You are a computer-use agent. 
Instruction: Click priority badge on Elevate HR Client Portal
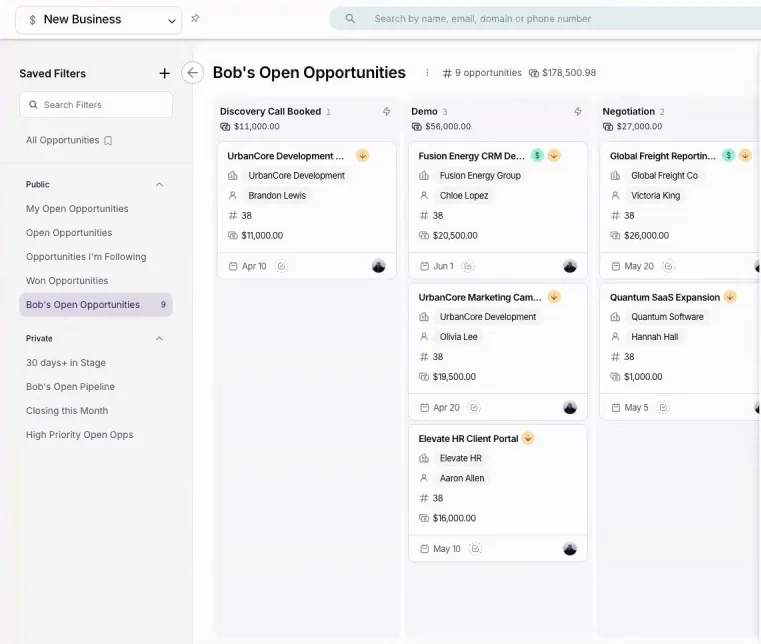pyautogui.click(x=528, y=438)
